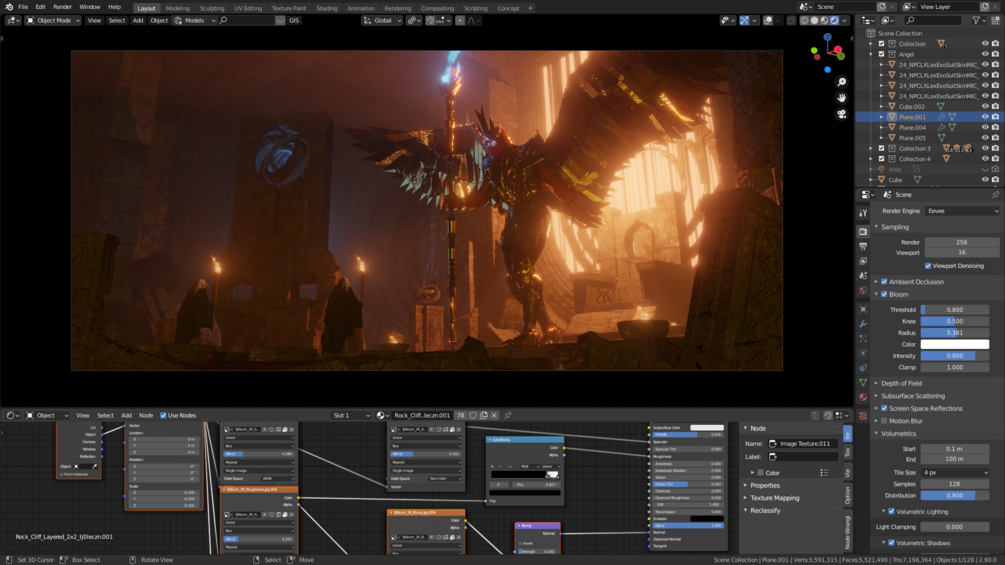1005x565 pixels.
Task: Enable the Motion Blur checkbox
Action: 884,421
